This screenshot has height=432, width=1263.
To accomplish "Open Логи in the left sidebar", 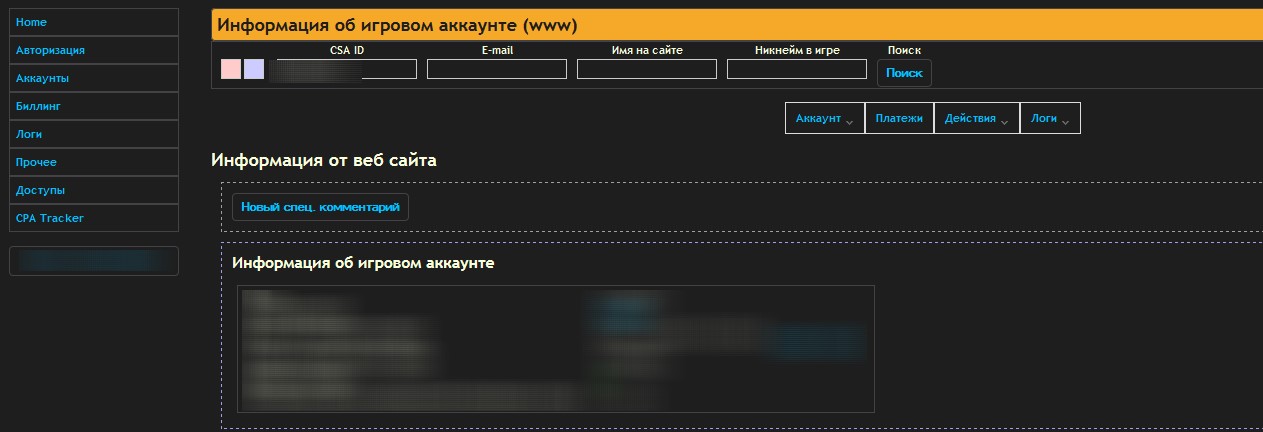I will pyautogui.click(x=94, y=134).
